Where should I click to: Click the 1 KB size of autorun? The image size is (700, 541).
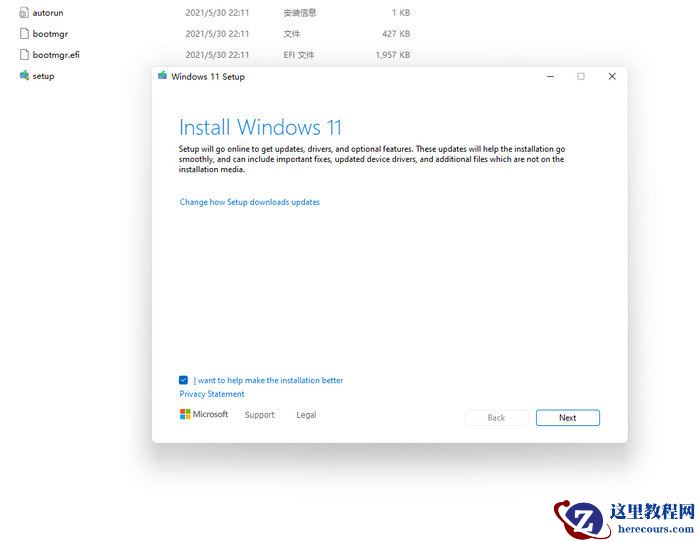[x=401, y=13]
